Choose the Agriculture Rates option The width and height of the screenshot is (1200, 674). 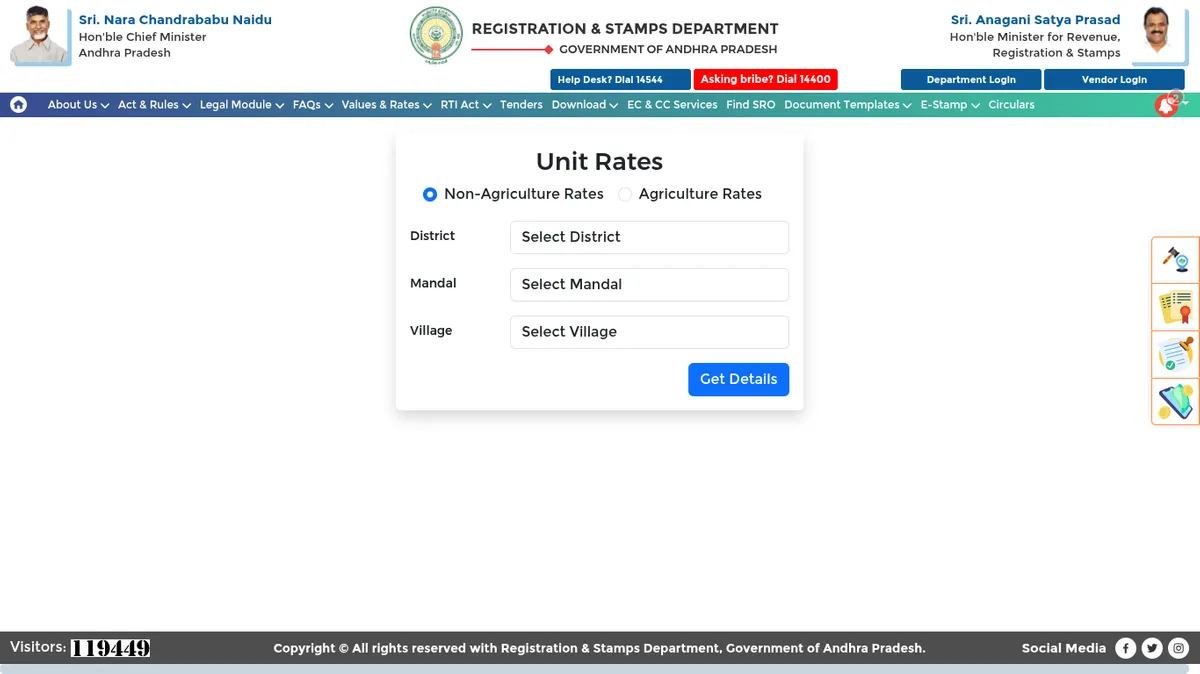click(624, 194)
